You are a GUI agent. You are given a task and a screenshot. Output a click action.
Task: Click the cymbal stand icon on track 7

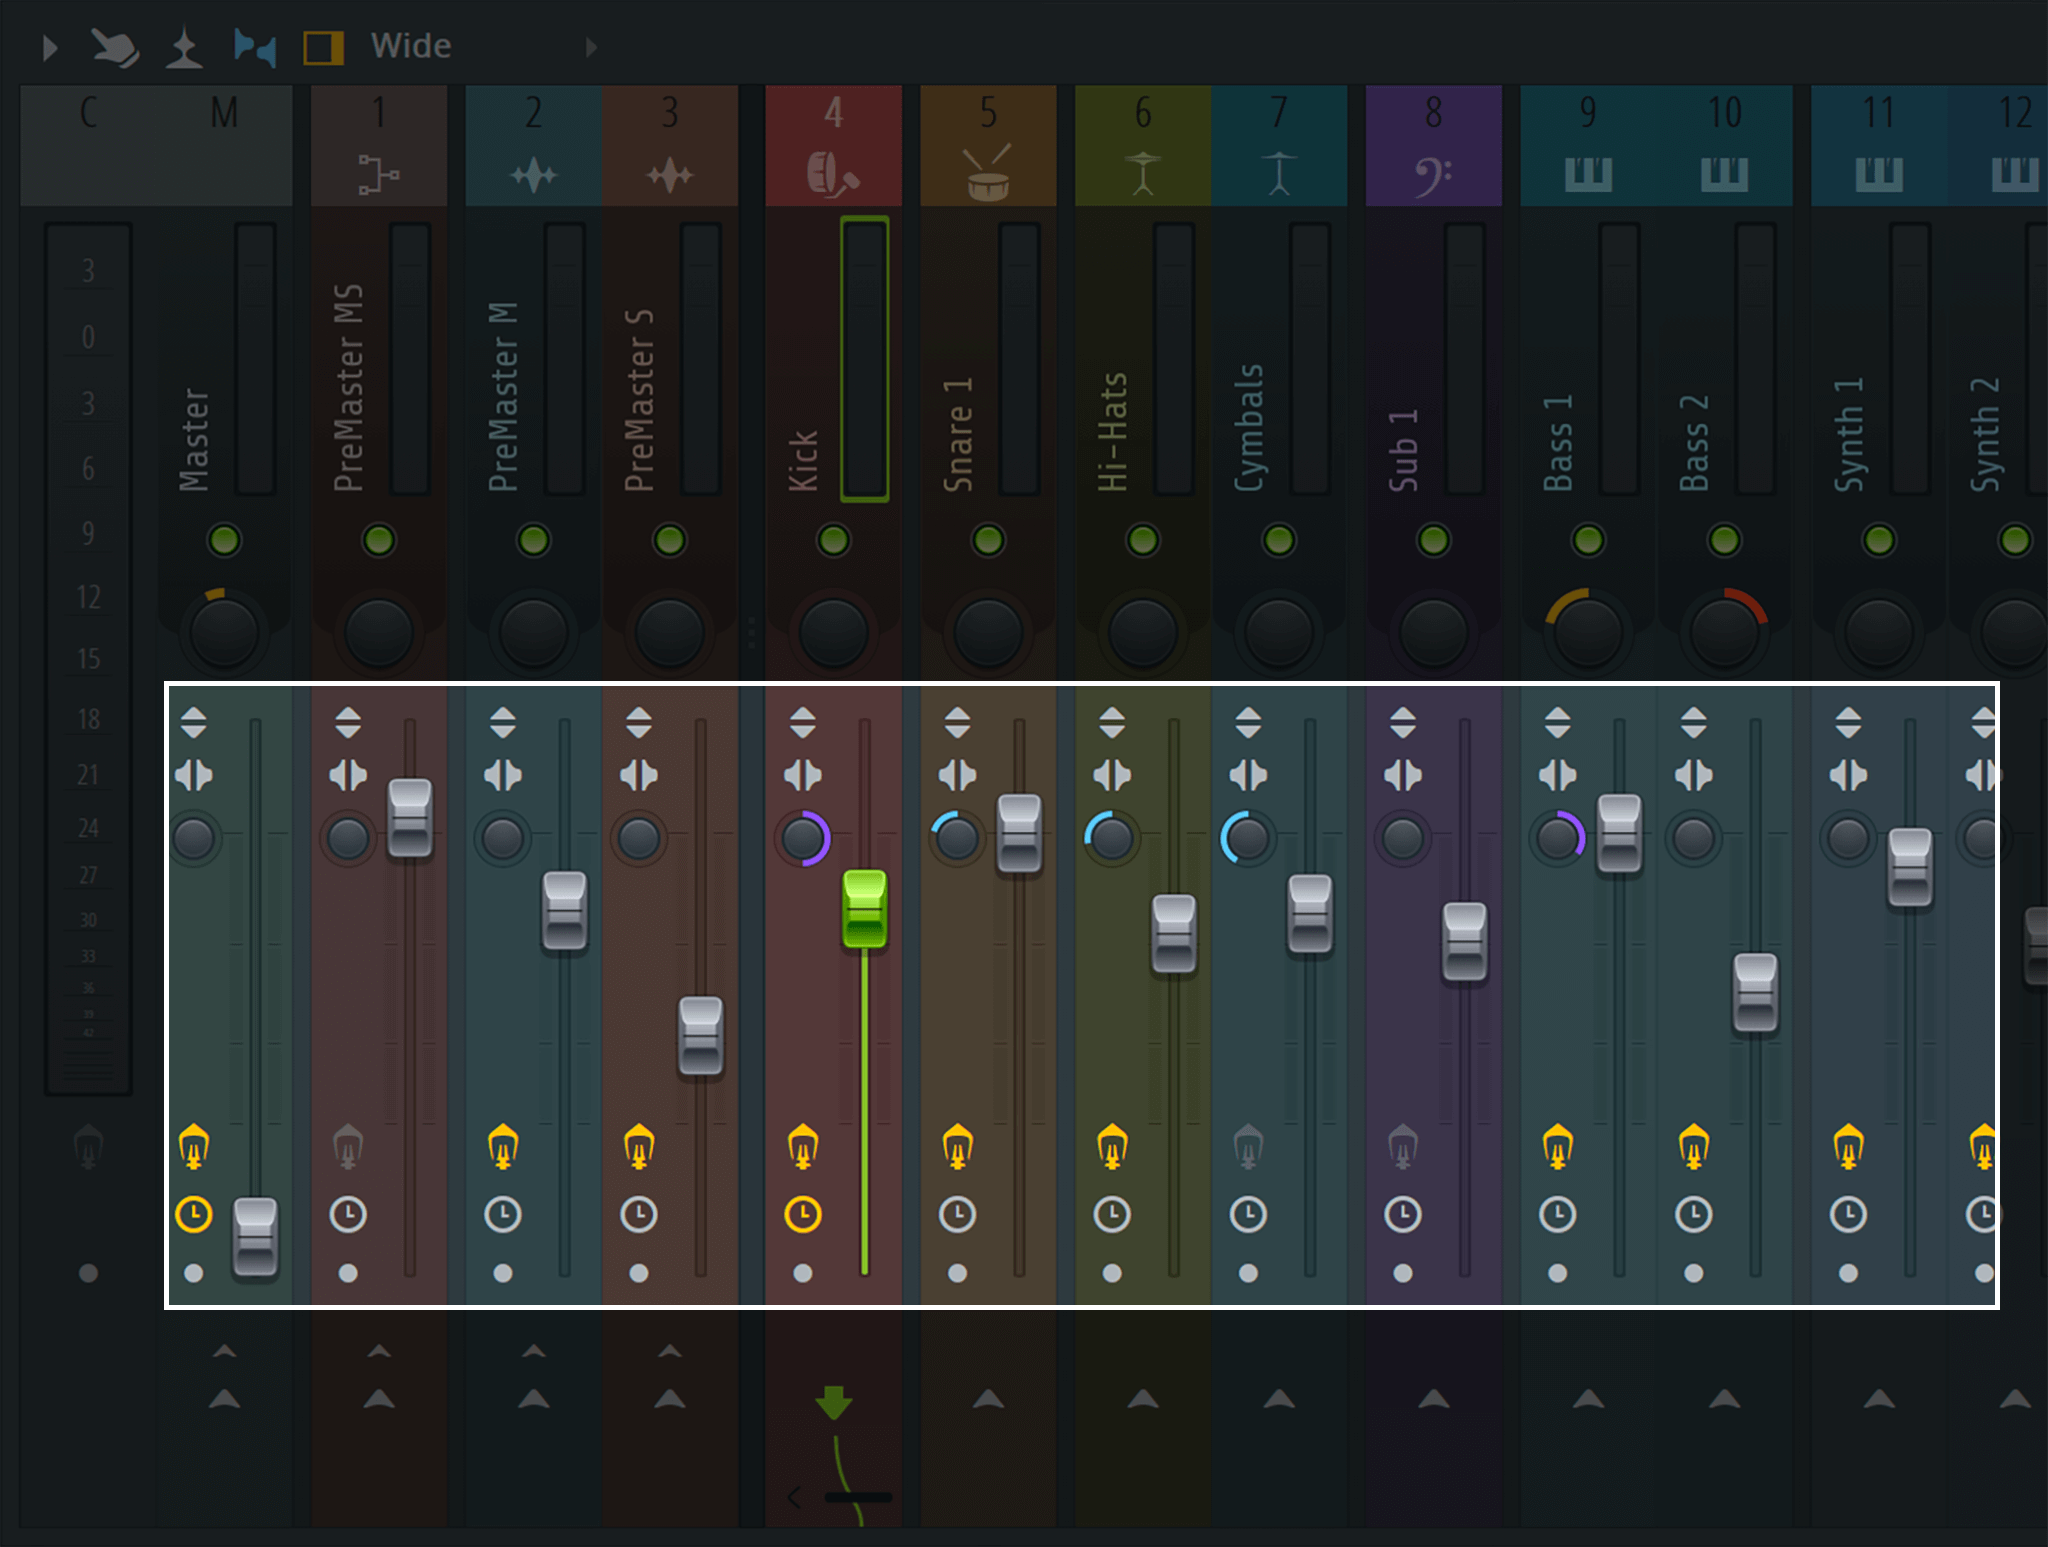(1279, 174)
